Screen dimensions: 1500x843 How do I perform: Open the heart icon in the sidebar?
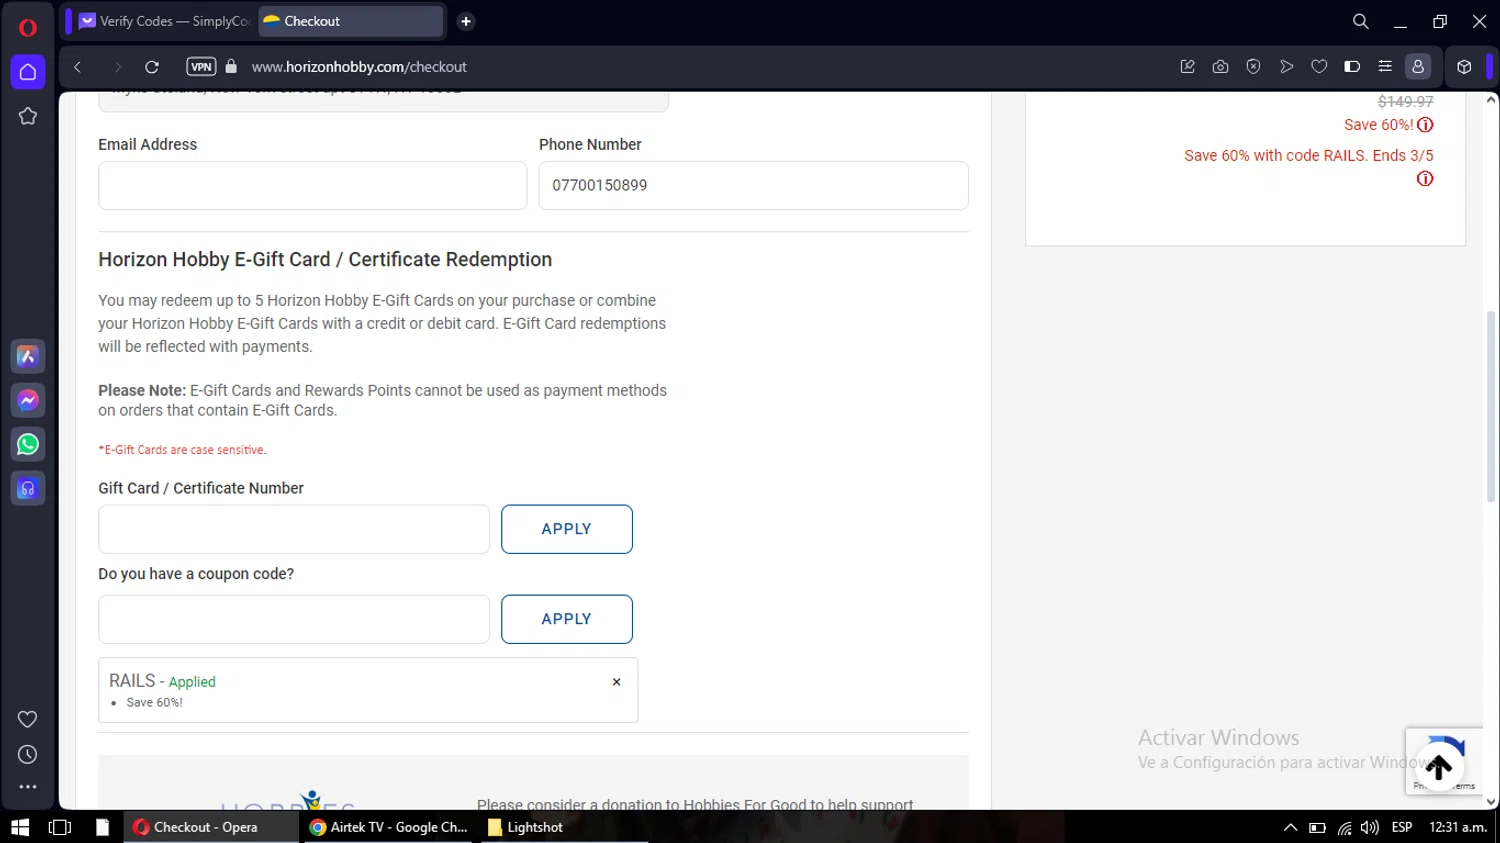pos(28,719)
